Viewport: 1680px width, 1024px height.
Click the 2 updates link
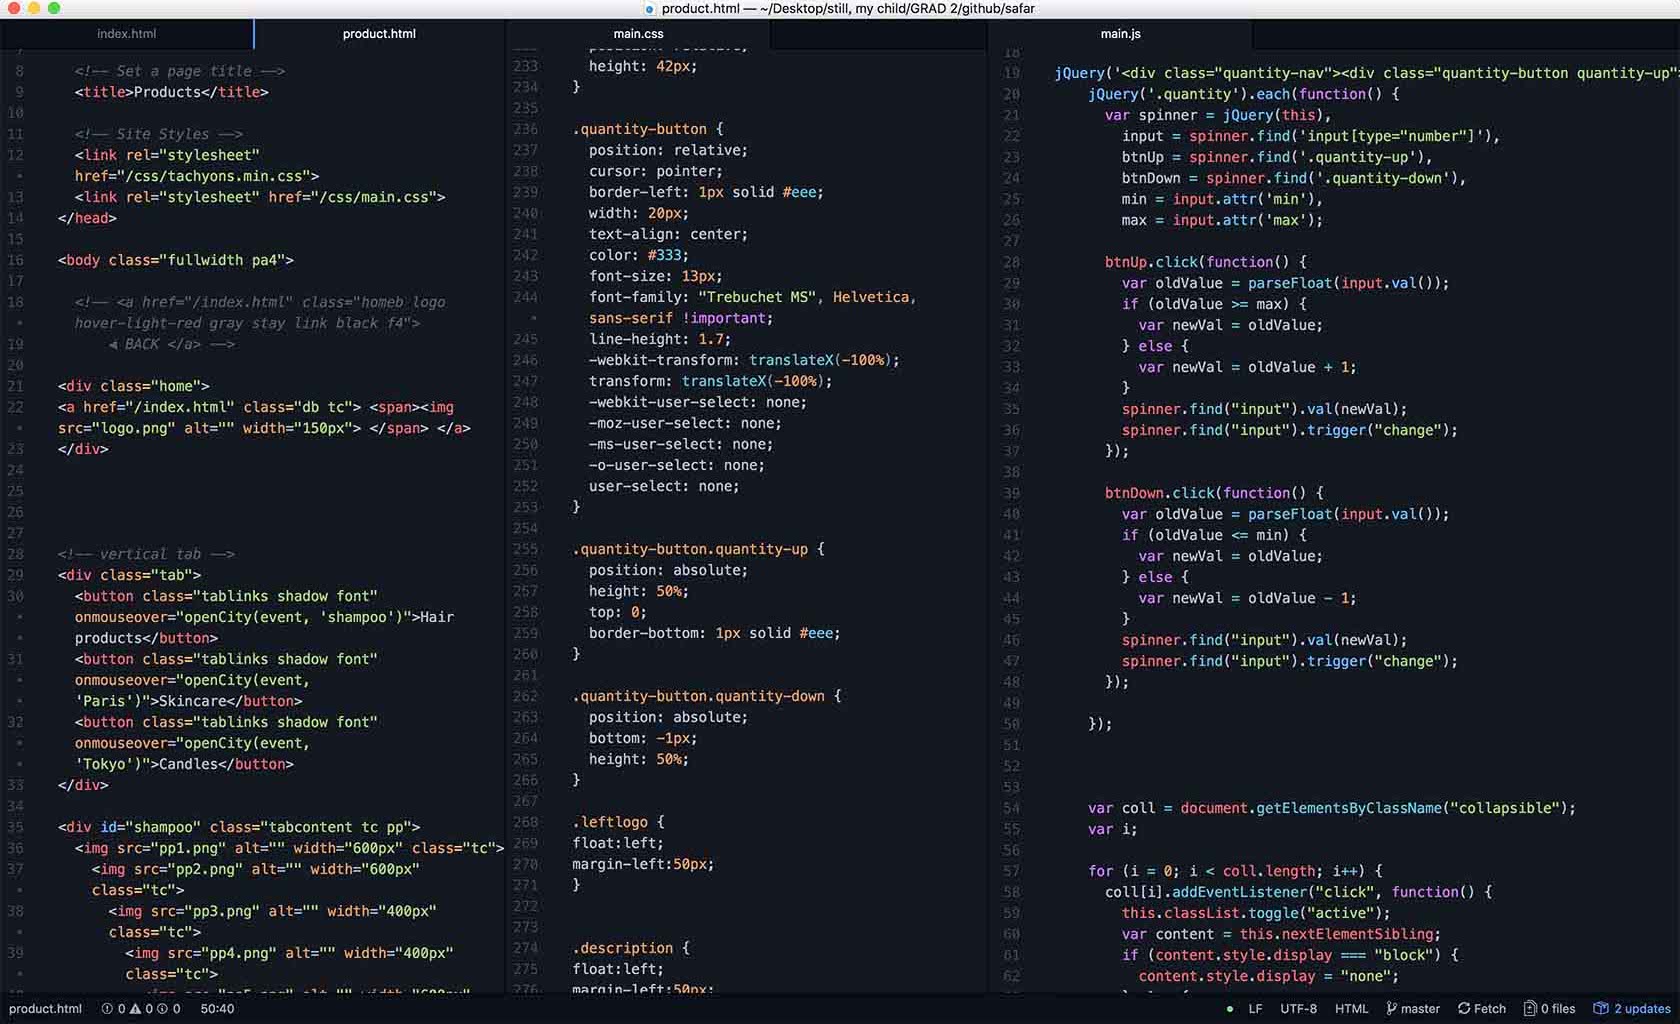1642,1009
